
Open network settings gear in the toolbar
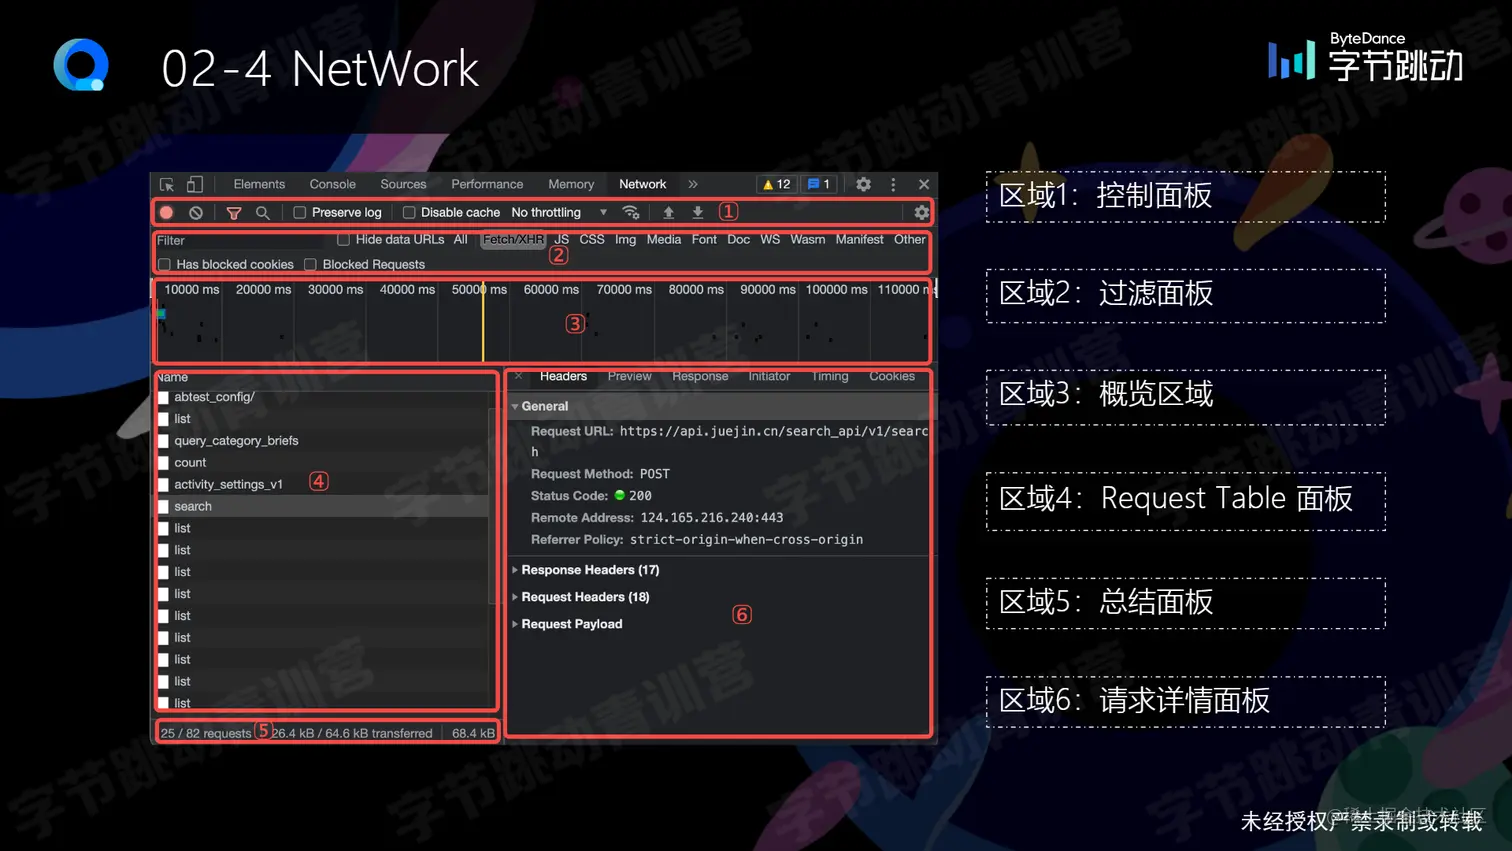coord(922,212)
